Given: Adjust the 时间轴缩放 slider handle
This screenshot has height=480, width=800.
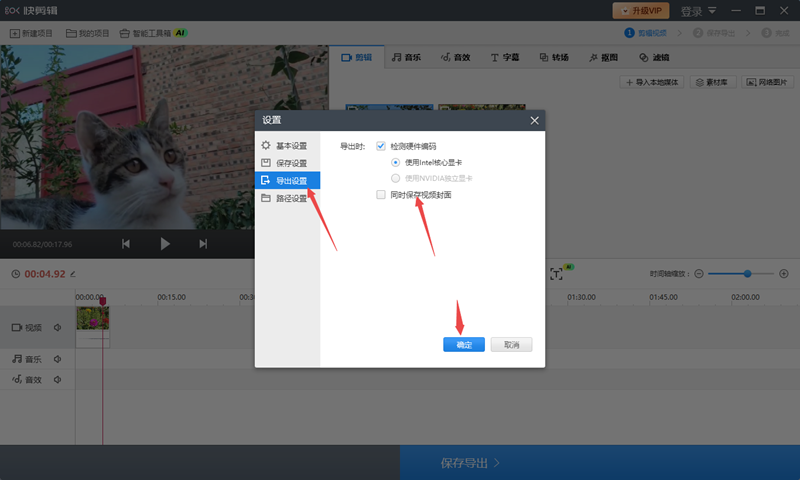Looking at the screenshot, I should tap(747, 274).
